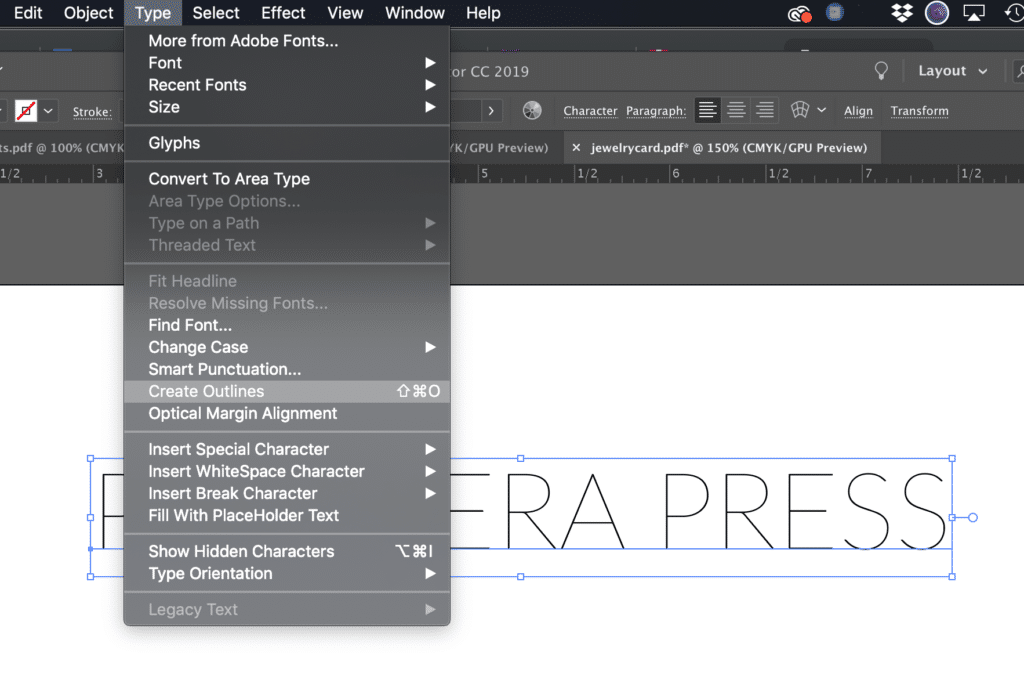Expand the Layout workspace dropdown
Image resolution: width=1024 pixels, height=687 pixels.
pyautogui.click(x=952, y=71)
